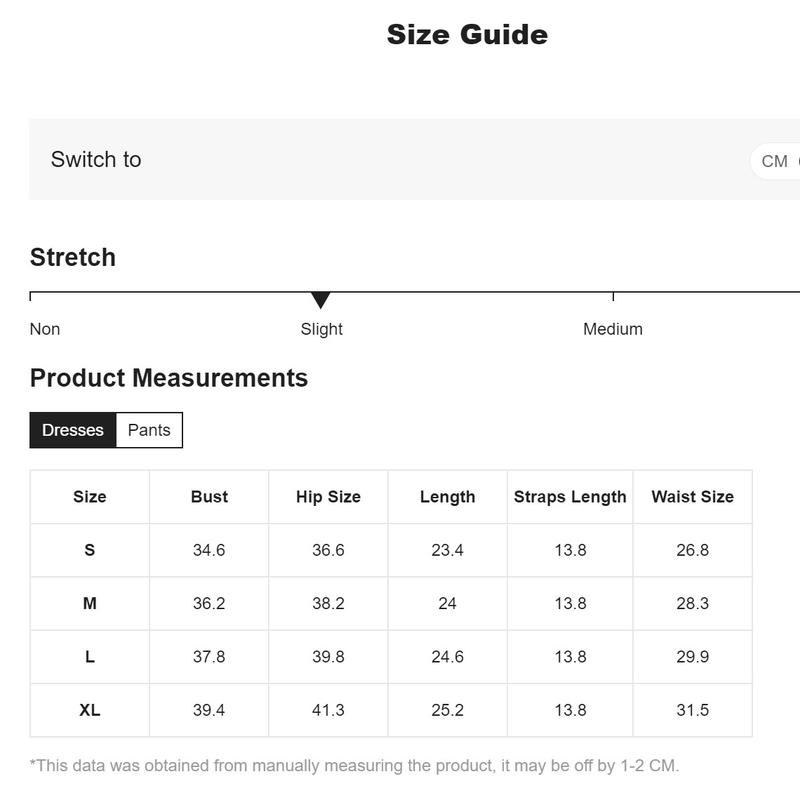This screenshot has width=800, height=800.
Task: Select the XL size row label
Action: [90, 710]
